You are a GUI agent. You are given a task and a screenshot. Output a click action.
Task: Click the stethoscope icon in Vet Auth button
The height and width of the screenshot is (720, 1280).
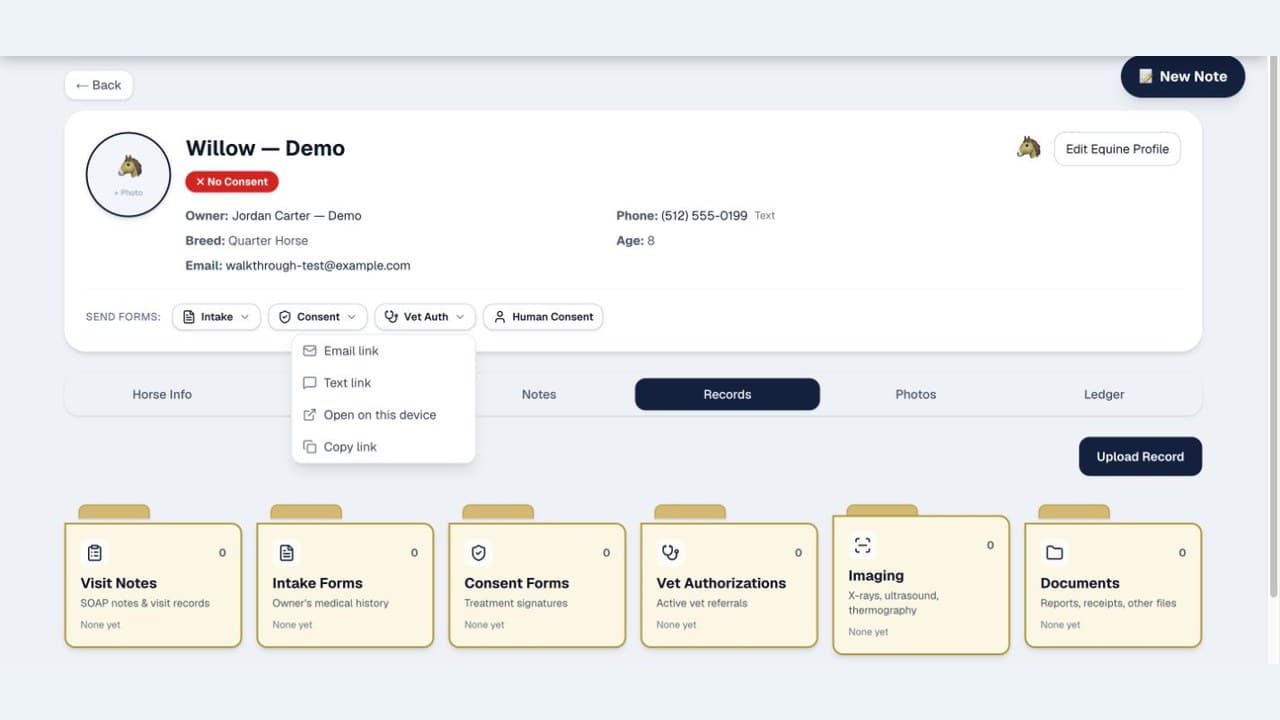pos(391,317)
